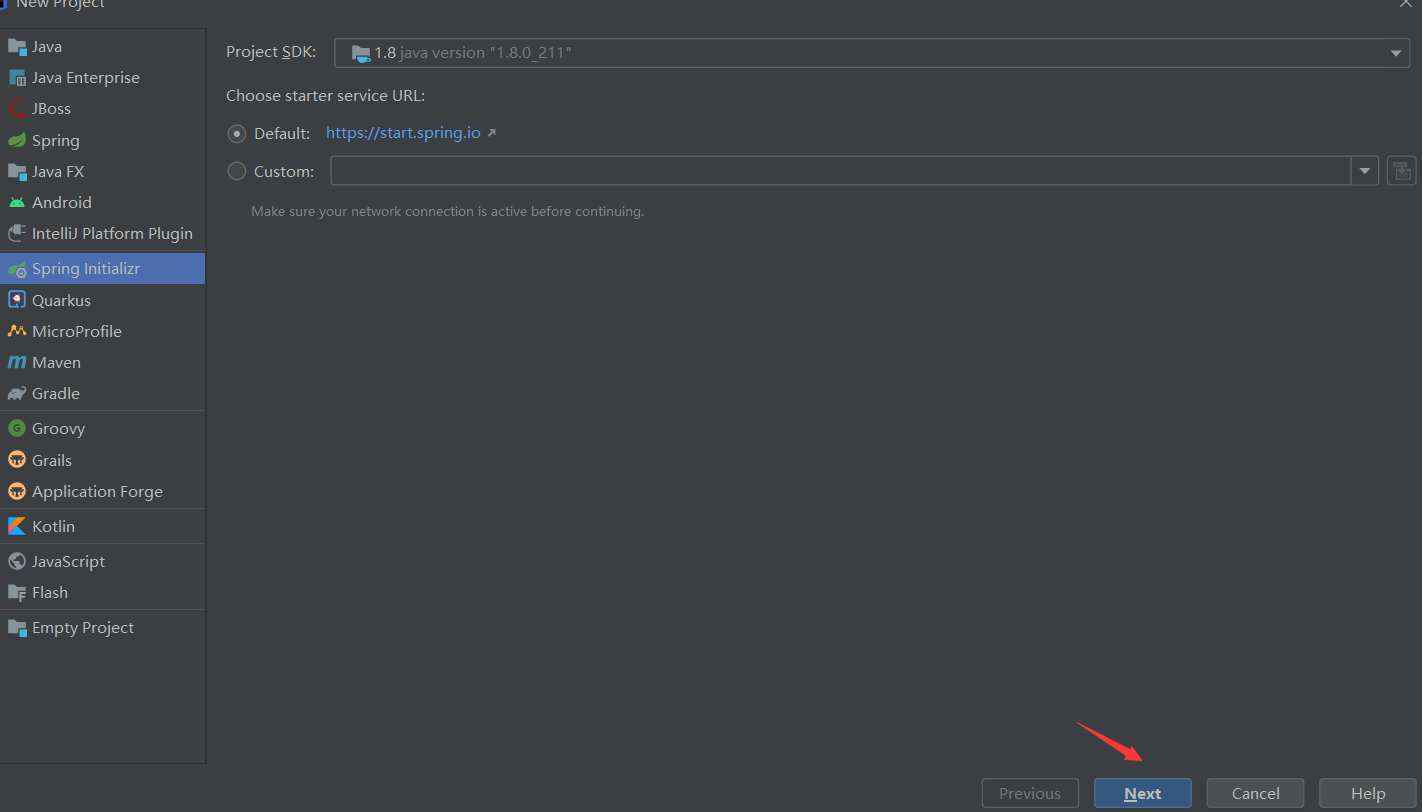
Task: Click the red JBoss icon
Action: click(x=16, y=108)
